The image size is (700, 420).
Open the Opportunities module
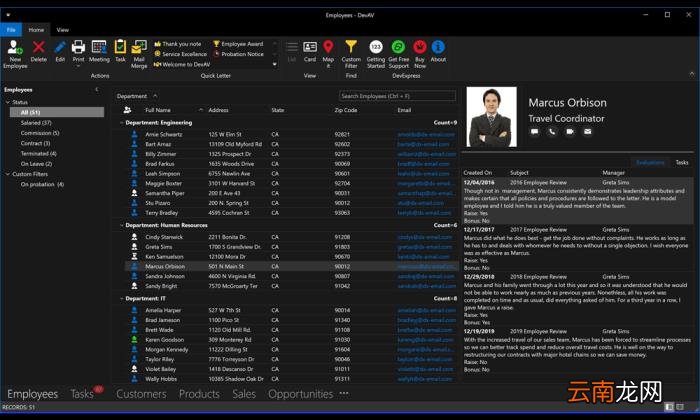coord(300,394)
